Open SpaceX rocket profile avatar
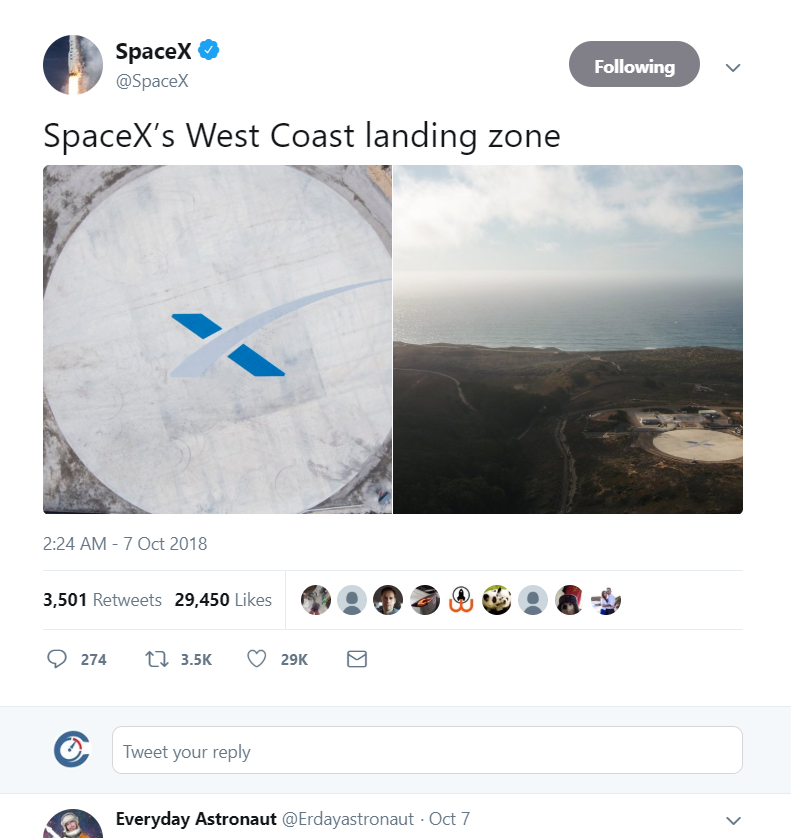The width and height of the screenshot is (791, 838). click(73, 65)
